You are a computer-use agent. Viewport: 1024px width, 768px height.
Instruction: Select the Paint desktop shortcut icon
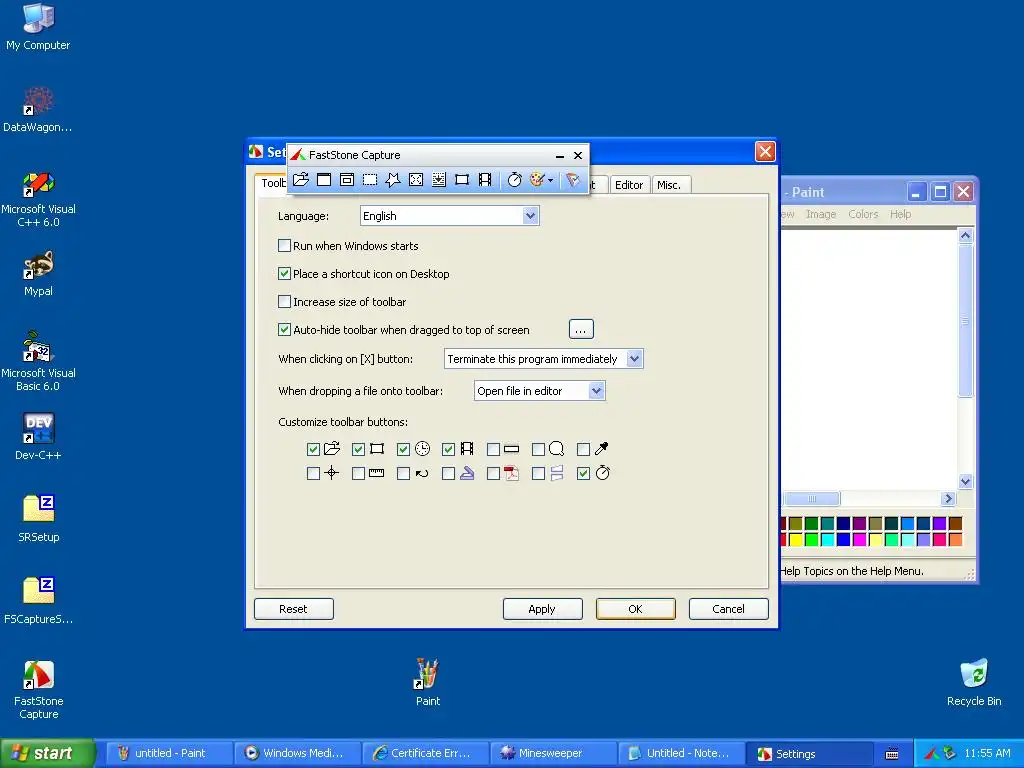tap(427, 682)
